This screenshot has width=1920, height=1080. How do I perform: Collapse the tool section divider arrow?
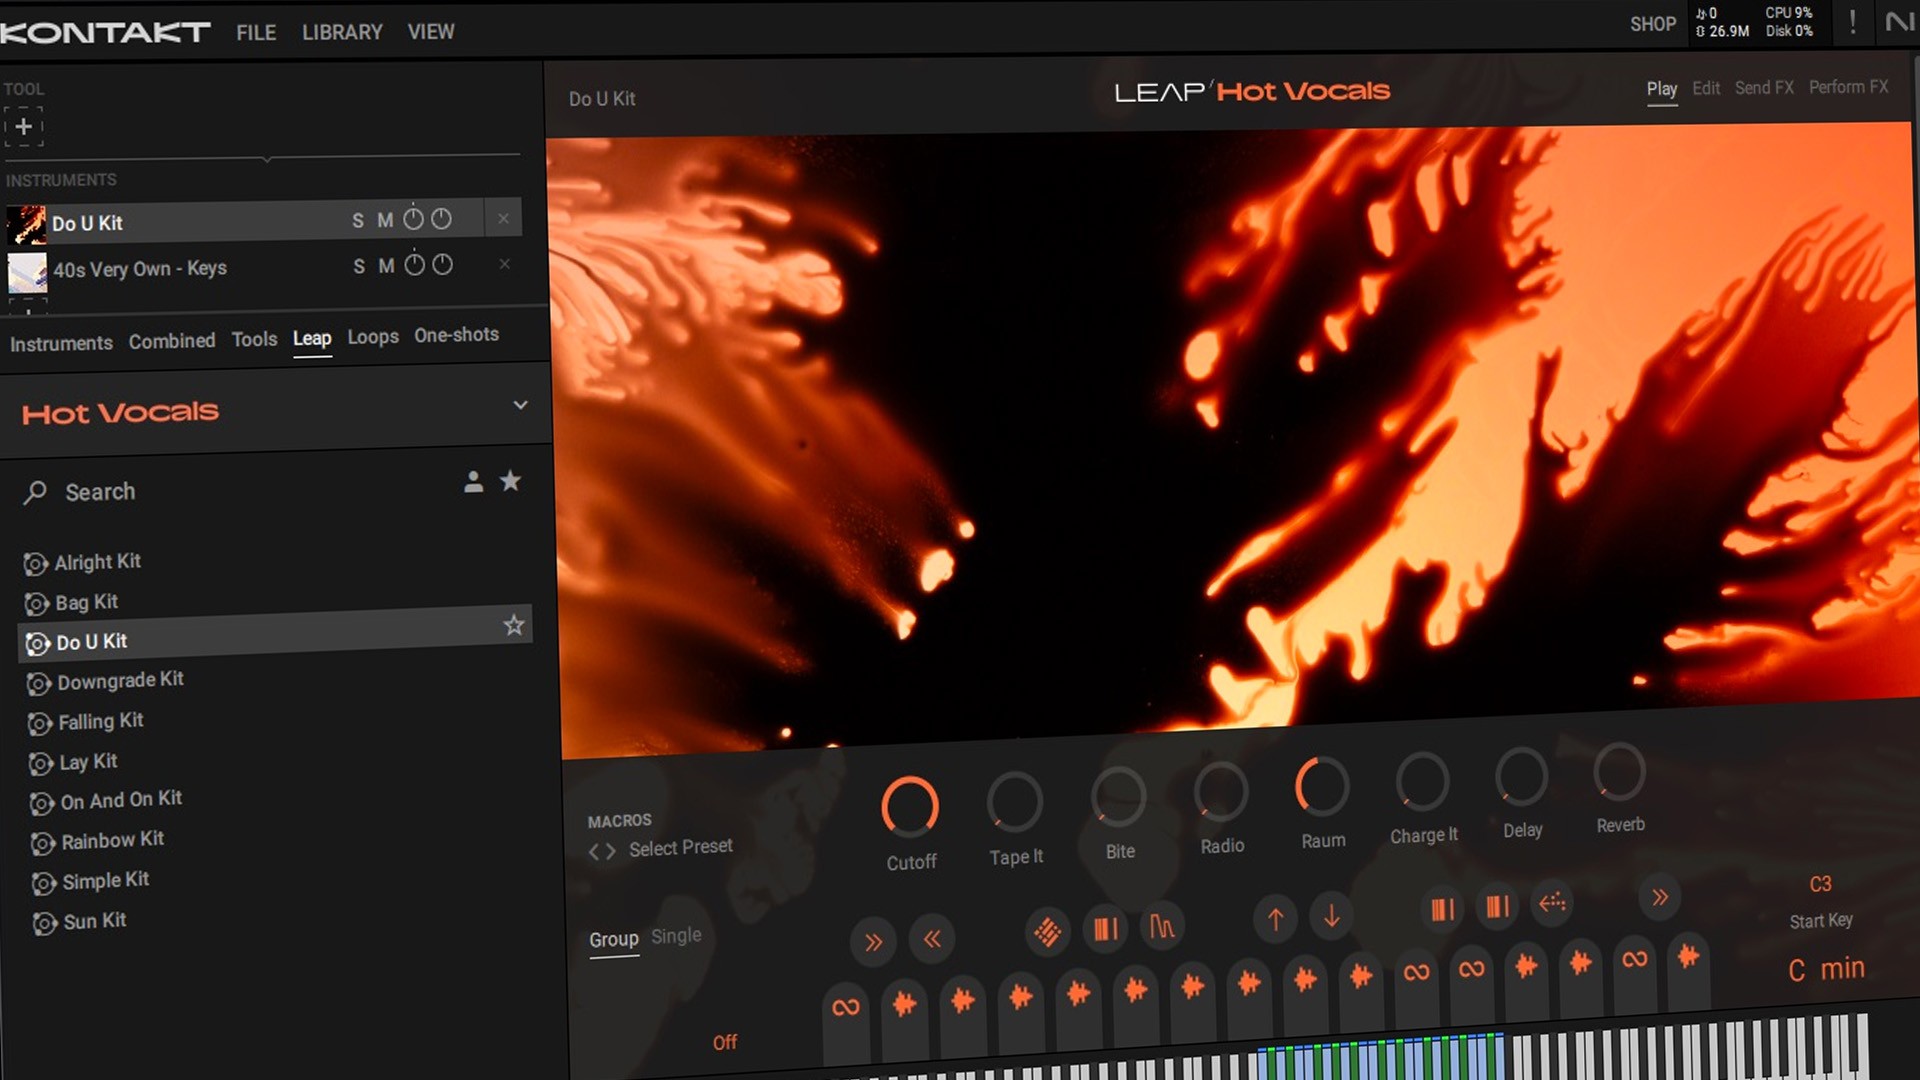pyautogui.click(x=266, y=158)
